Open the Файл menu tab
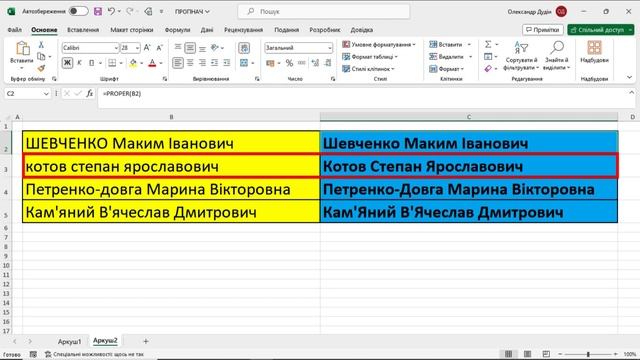Viewport: 640px width, 360px height. (x=15, y=30)
